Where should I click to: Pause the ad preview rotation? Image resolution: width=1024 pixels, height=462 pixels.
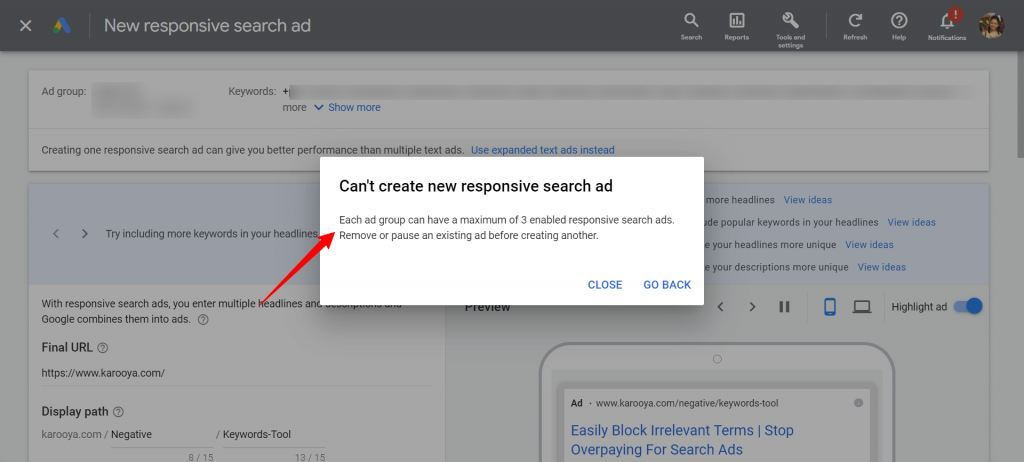click(784, 306)
